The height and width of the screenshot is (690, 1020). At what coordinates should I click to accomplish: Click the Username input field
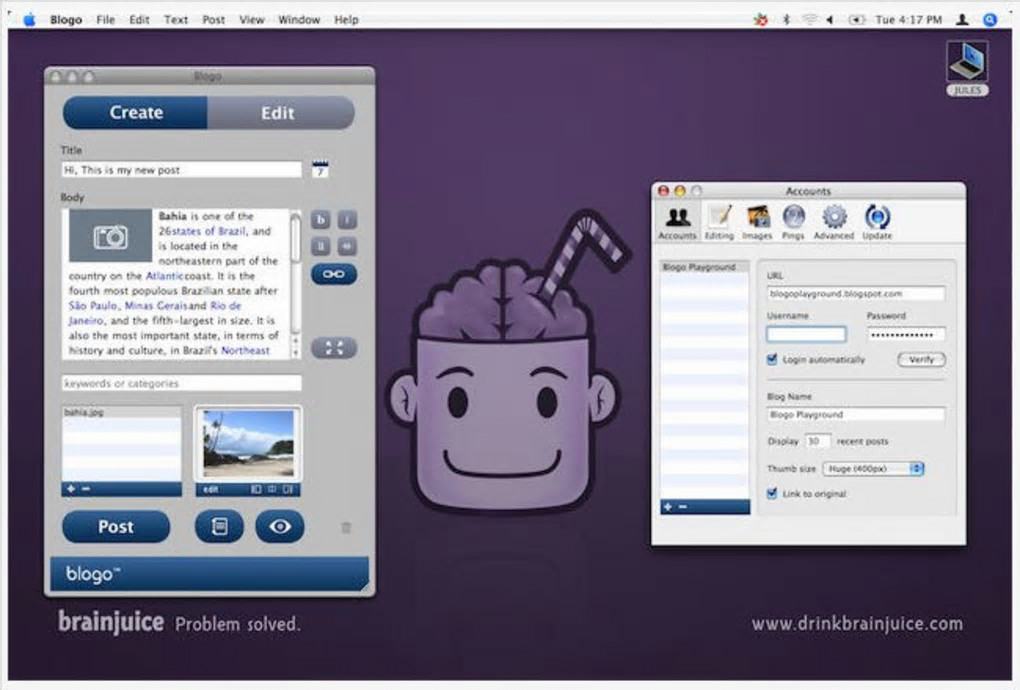click(x=806, y=334)
